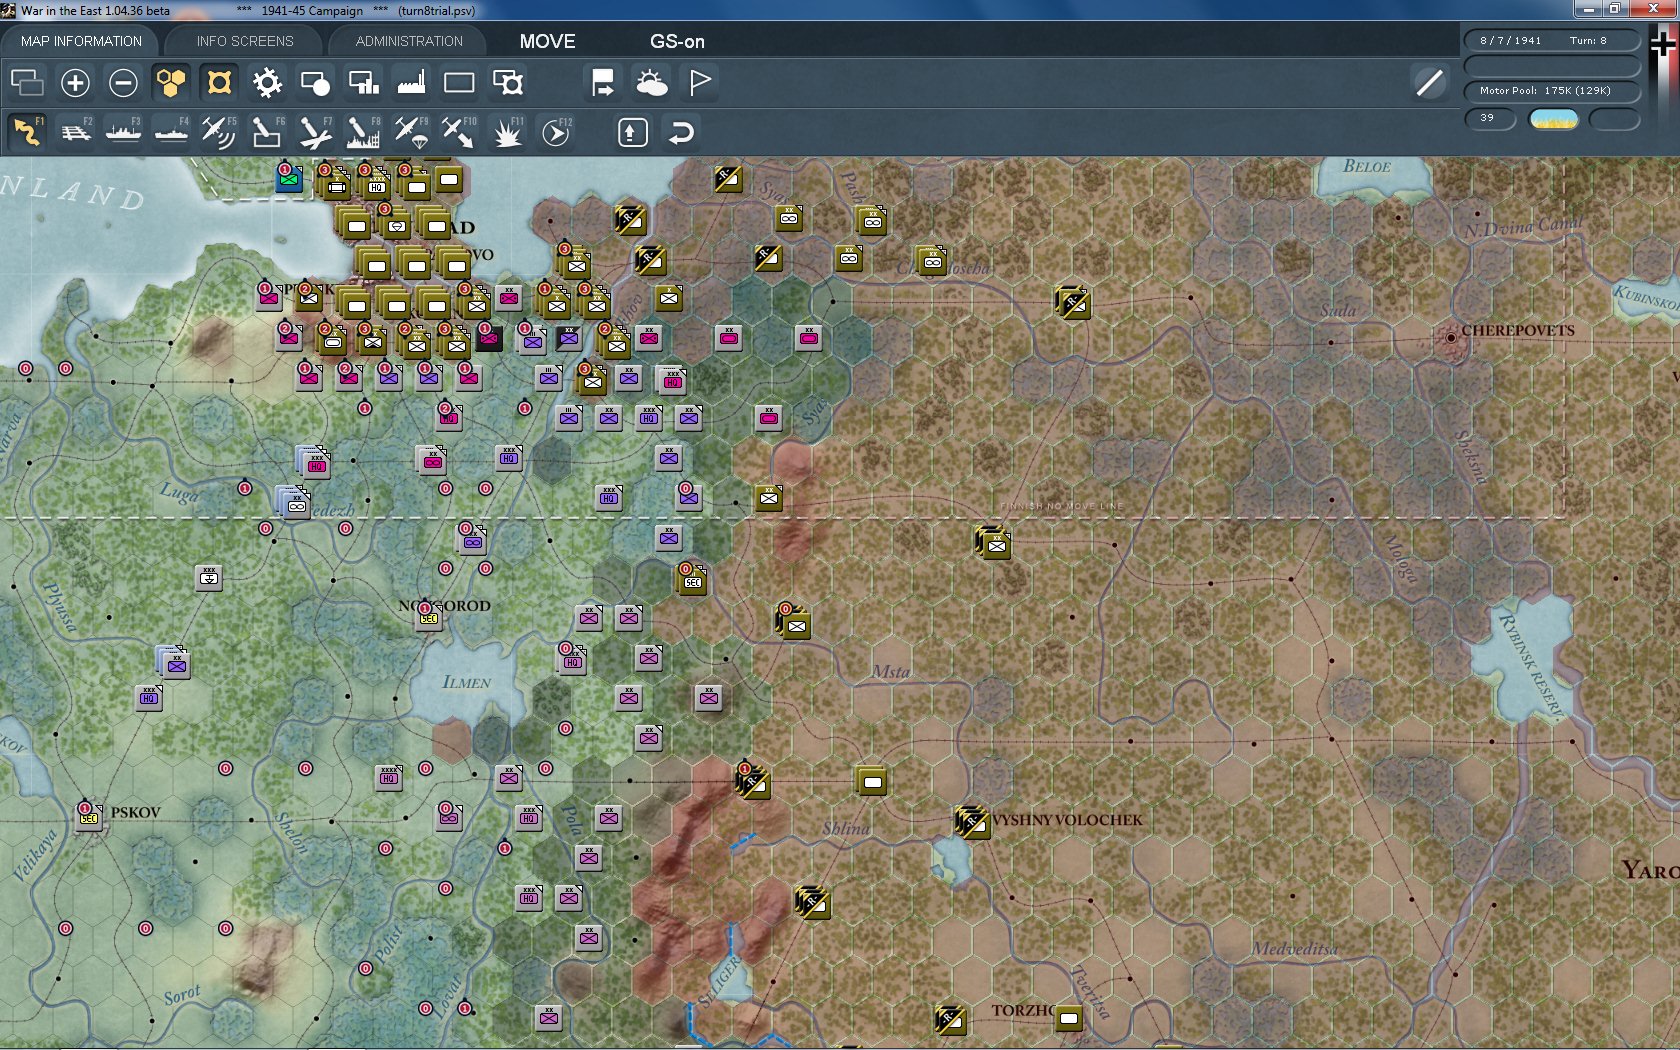
Task: Click the Motor Pool 175K readout
Action: click(x=1552, y=90)
